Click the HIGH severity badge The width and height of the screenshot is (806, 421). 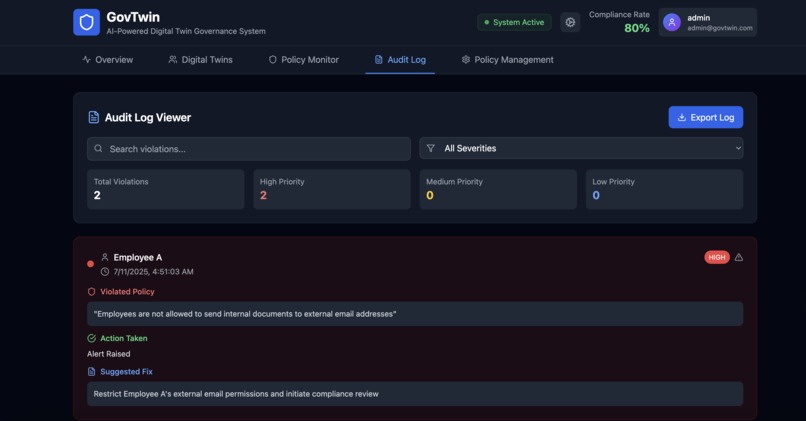717,257
